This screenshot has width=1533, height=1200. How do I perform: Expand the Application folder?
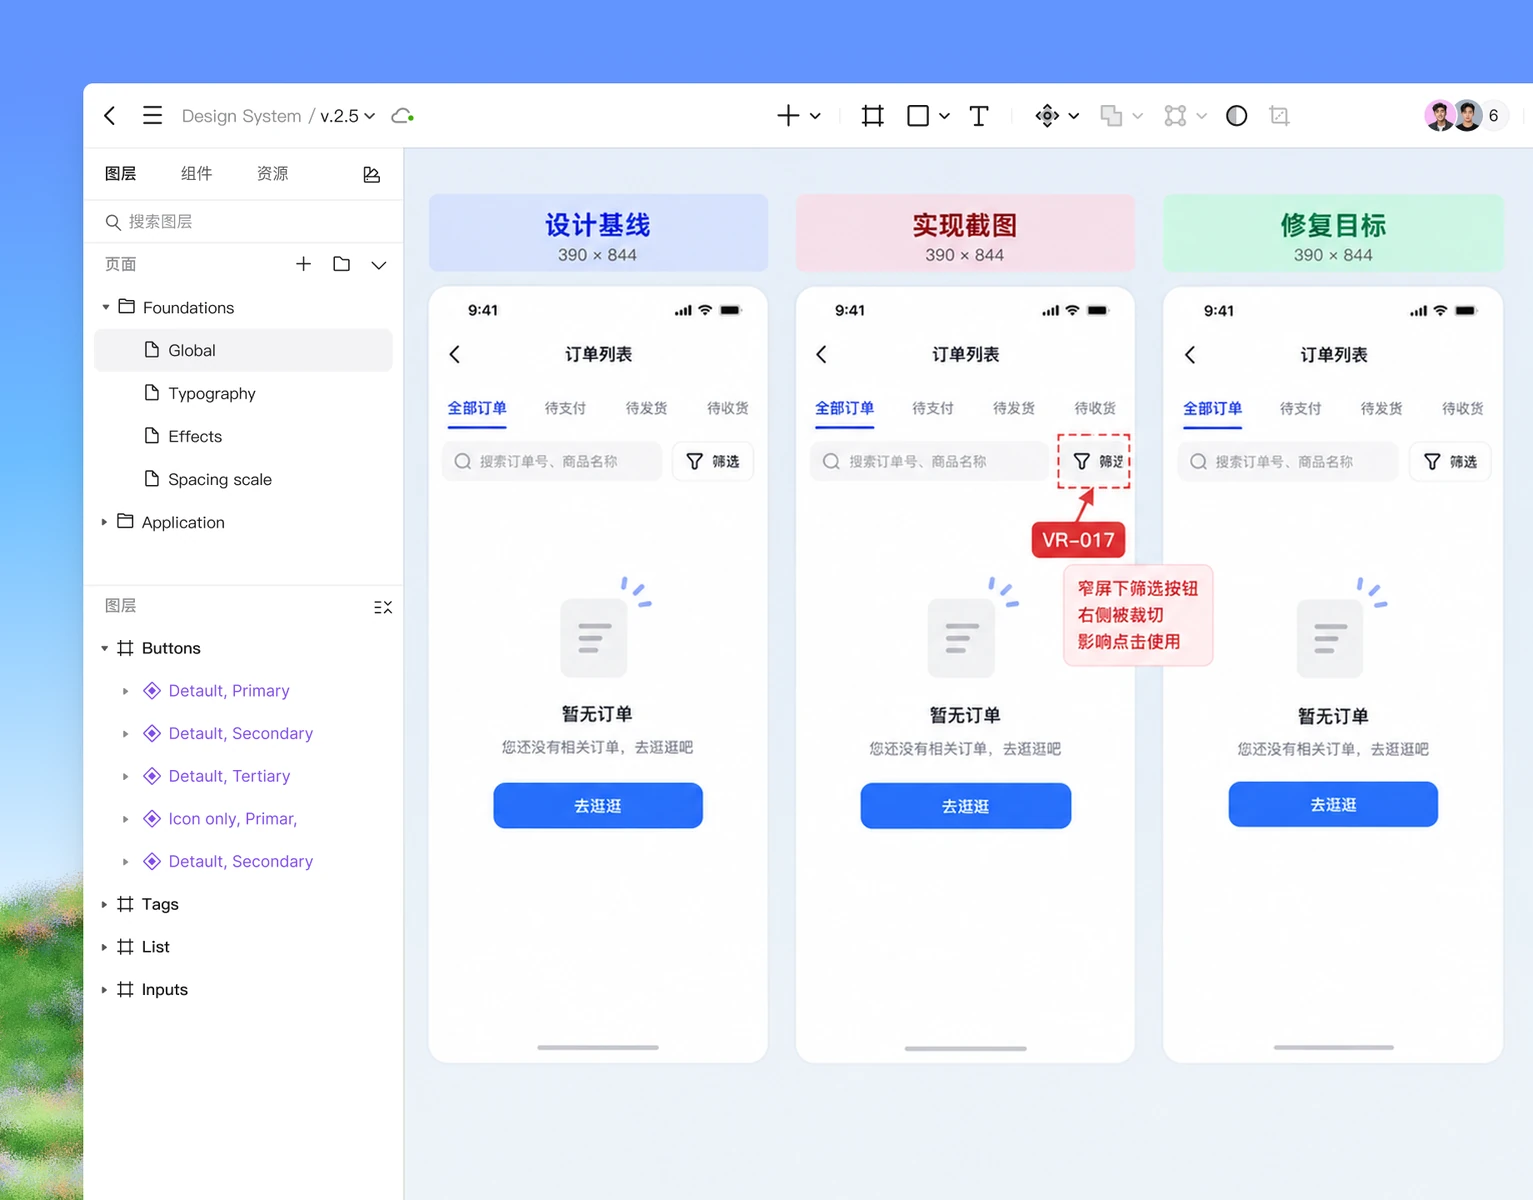click(104, 522)
